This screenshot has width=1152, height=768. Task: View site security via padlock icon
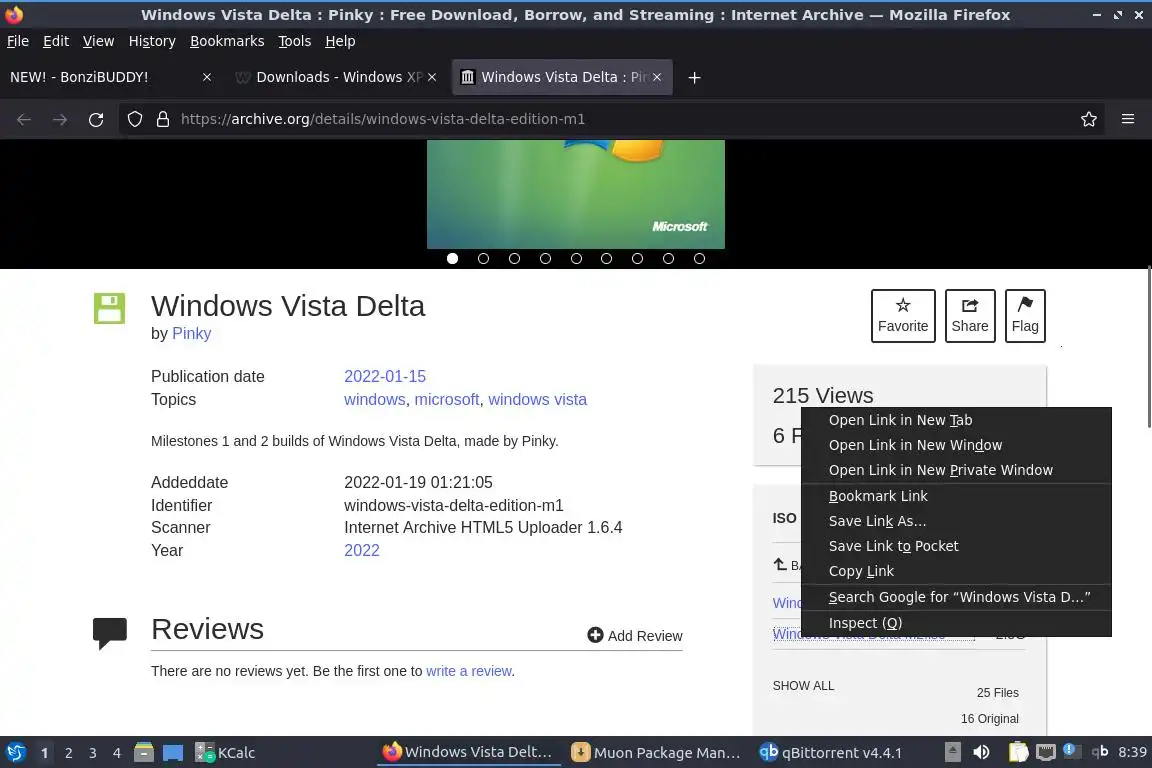[x=163, y=119]
